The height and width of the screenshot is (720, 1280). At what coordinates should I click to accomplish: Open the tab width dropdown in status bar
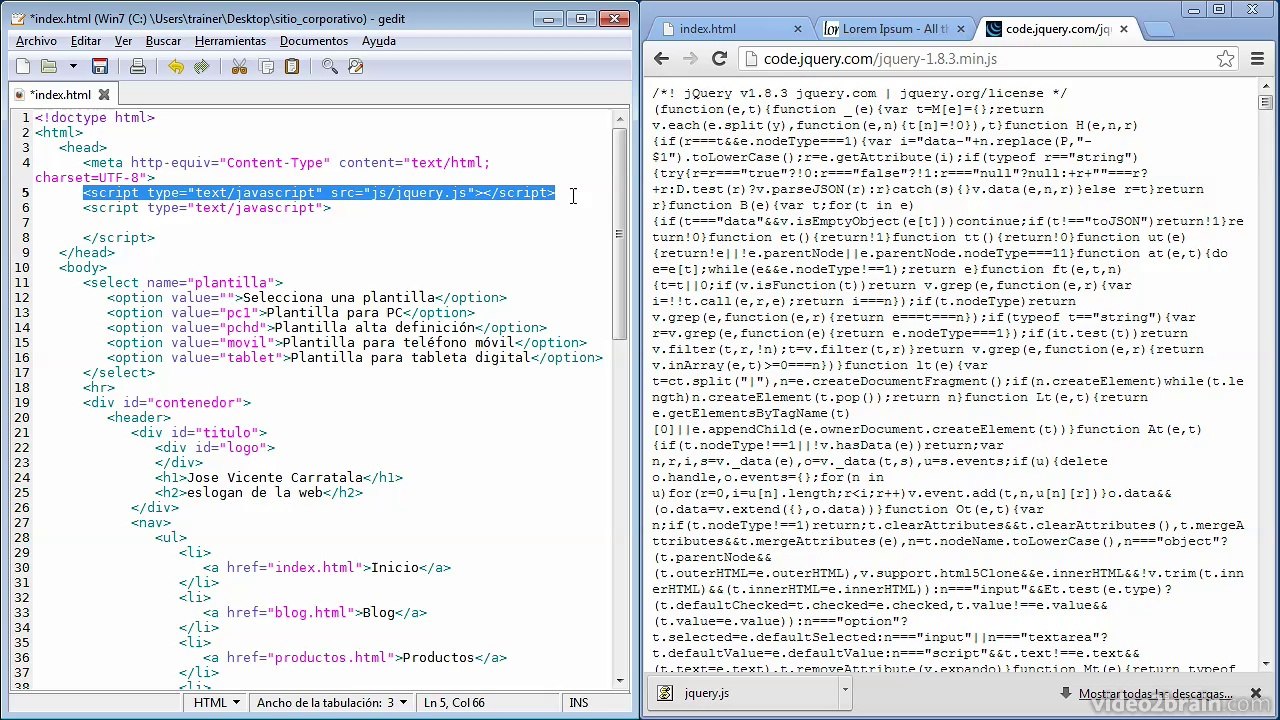point(332,703)
